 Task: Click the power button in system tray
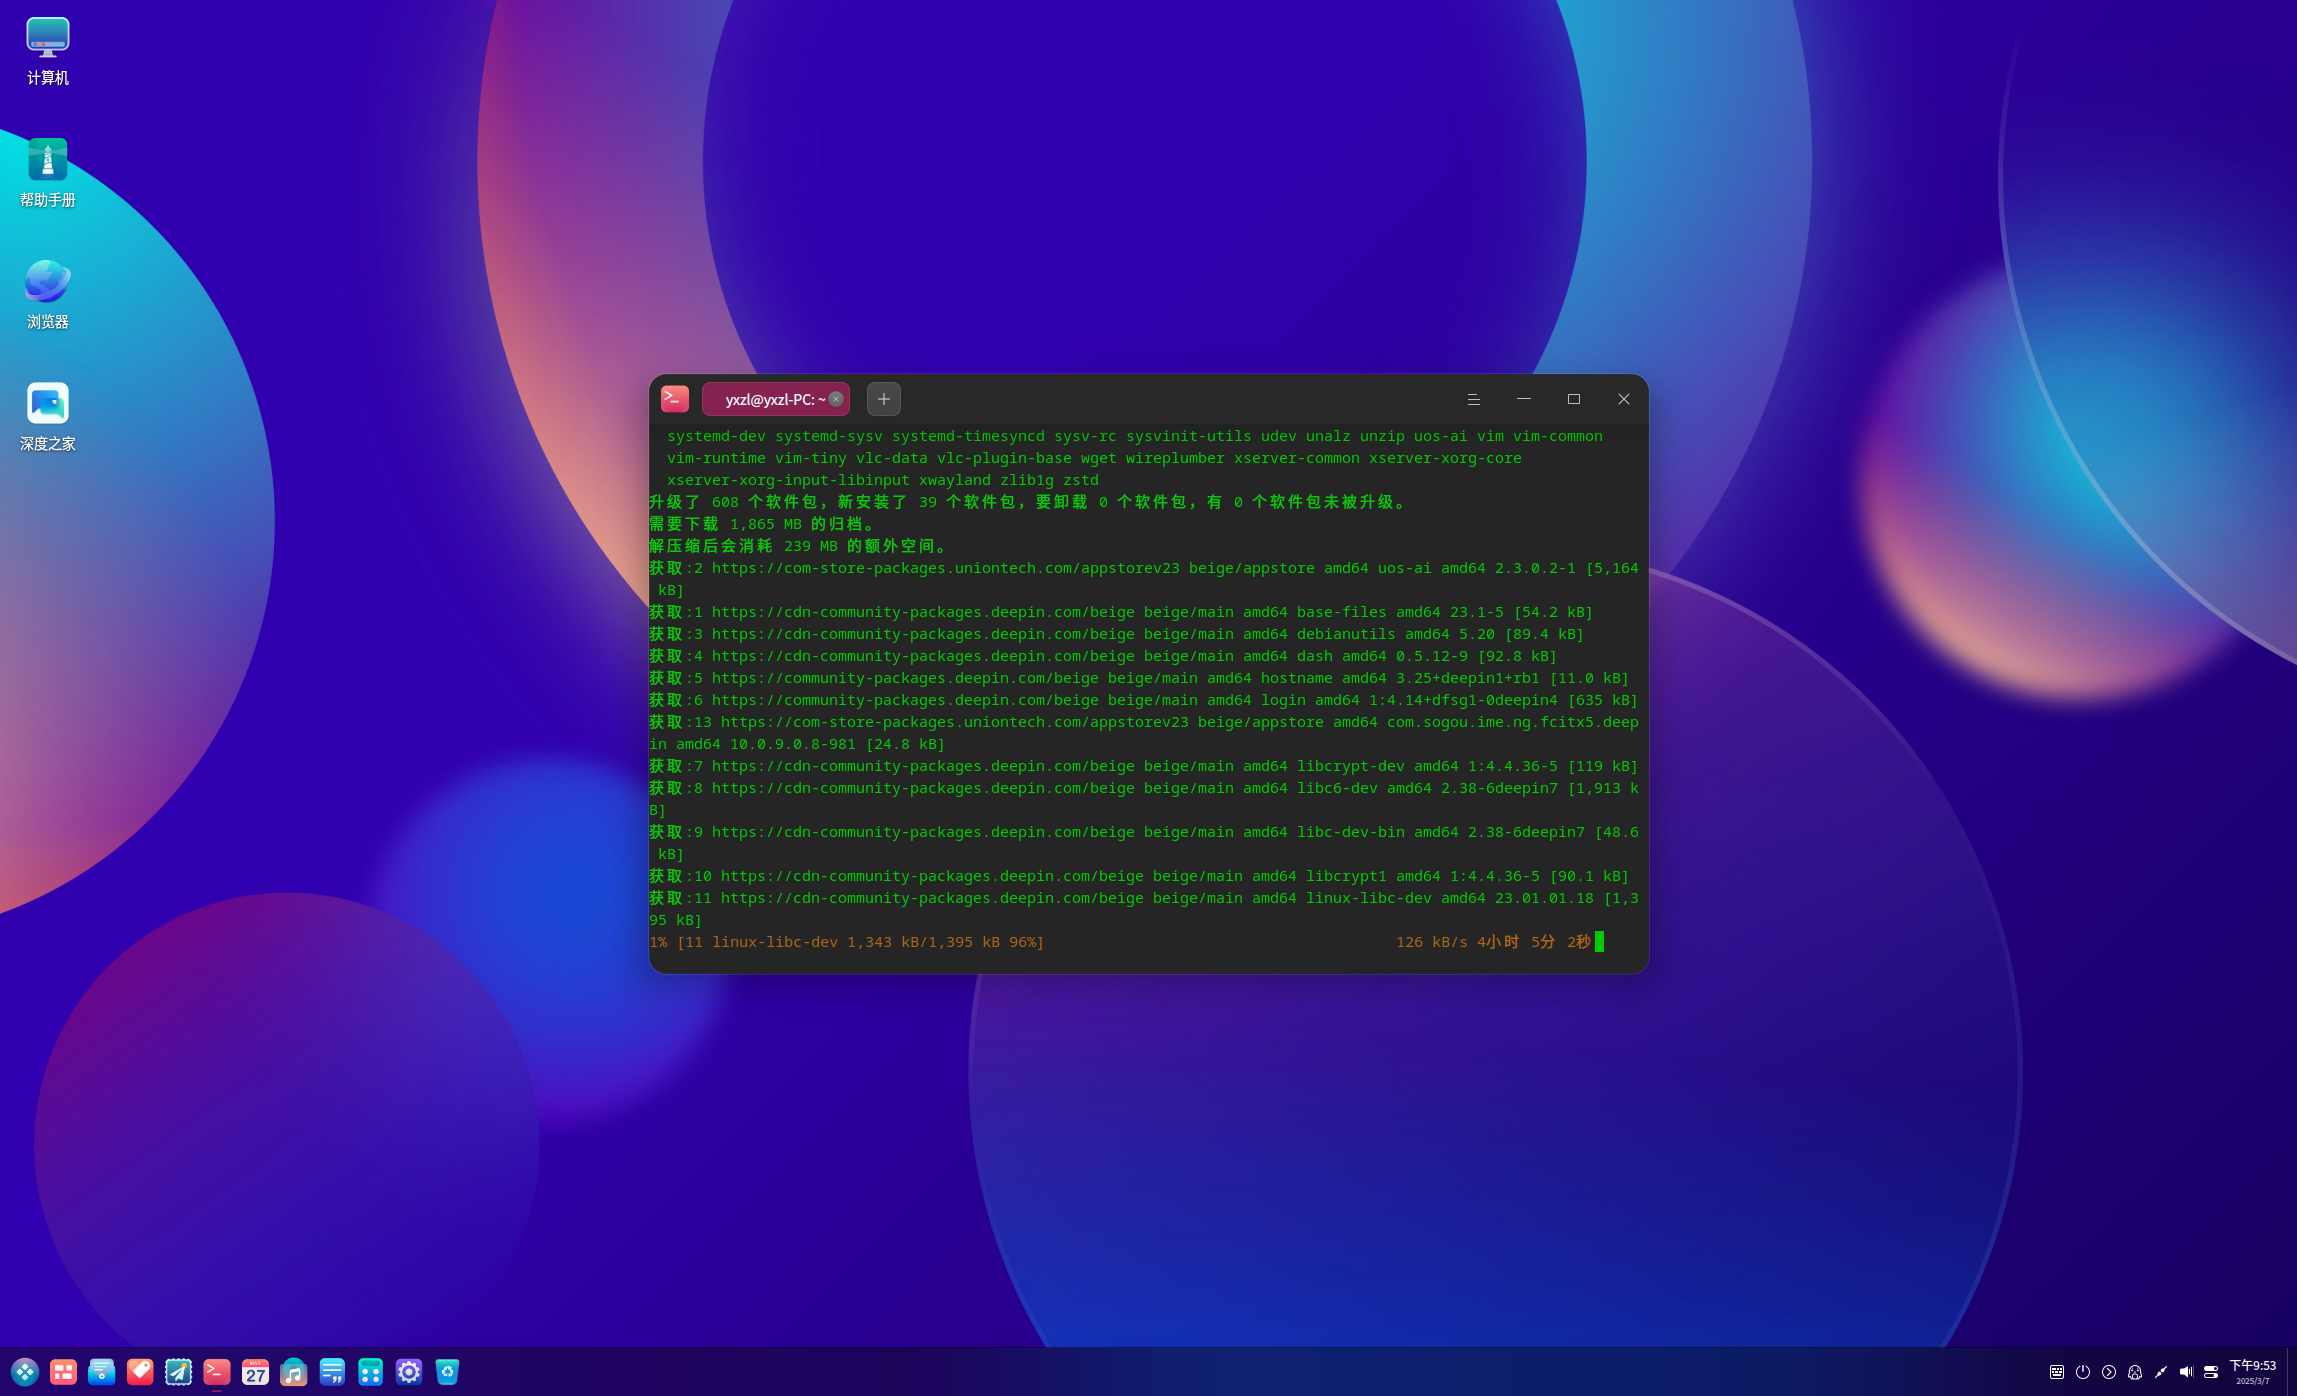point(2083,1372)
